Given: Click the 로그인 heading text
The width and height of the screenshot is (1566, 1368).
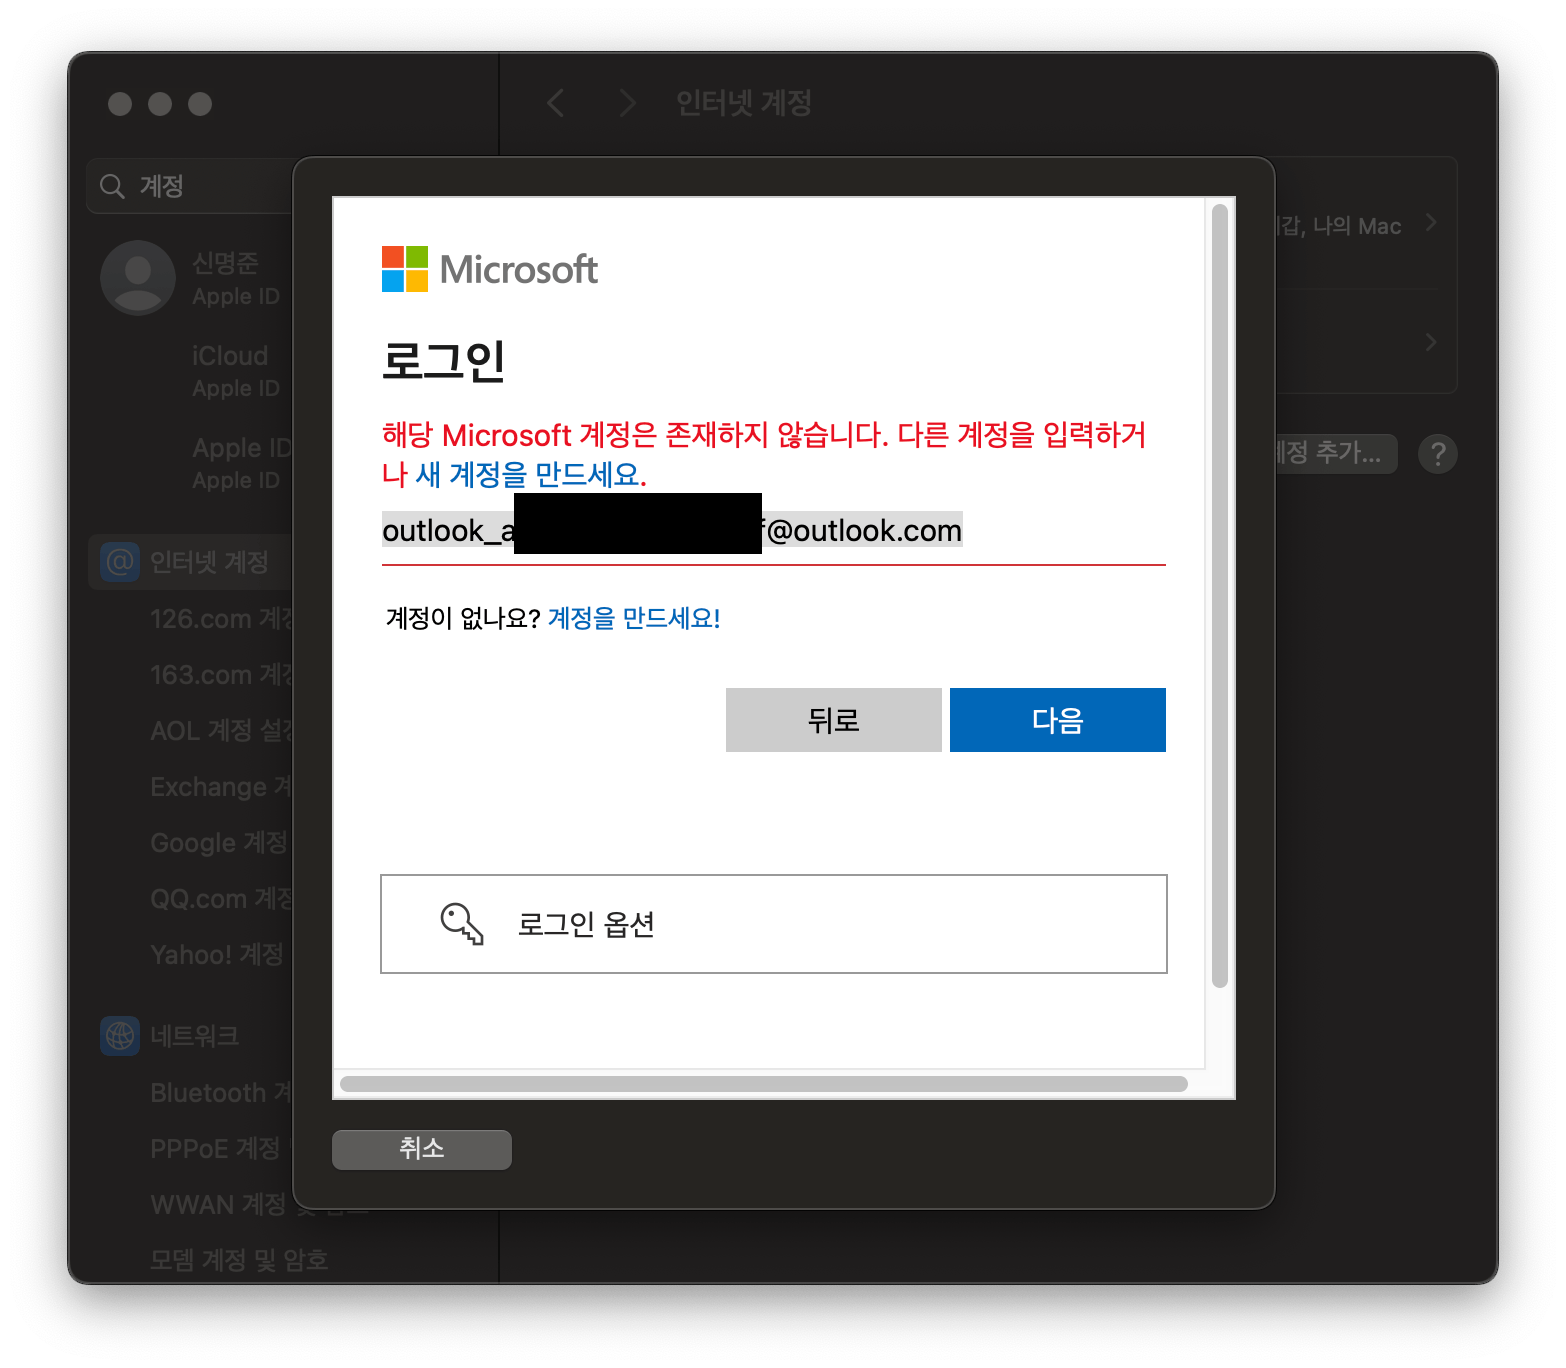Looking at the screenshot, I should 444,360.
